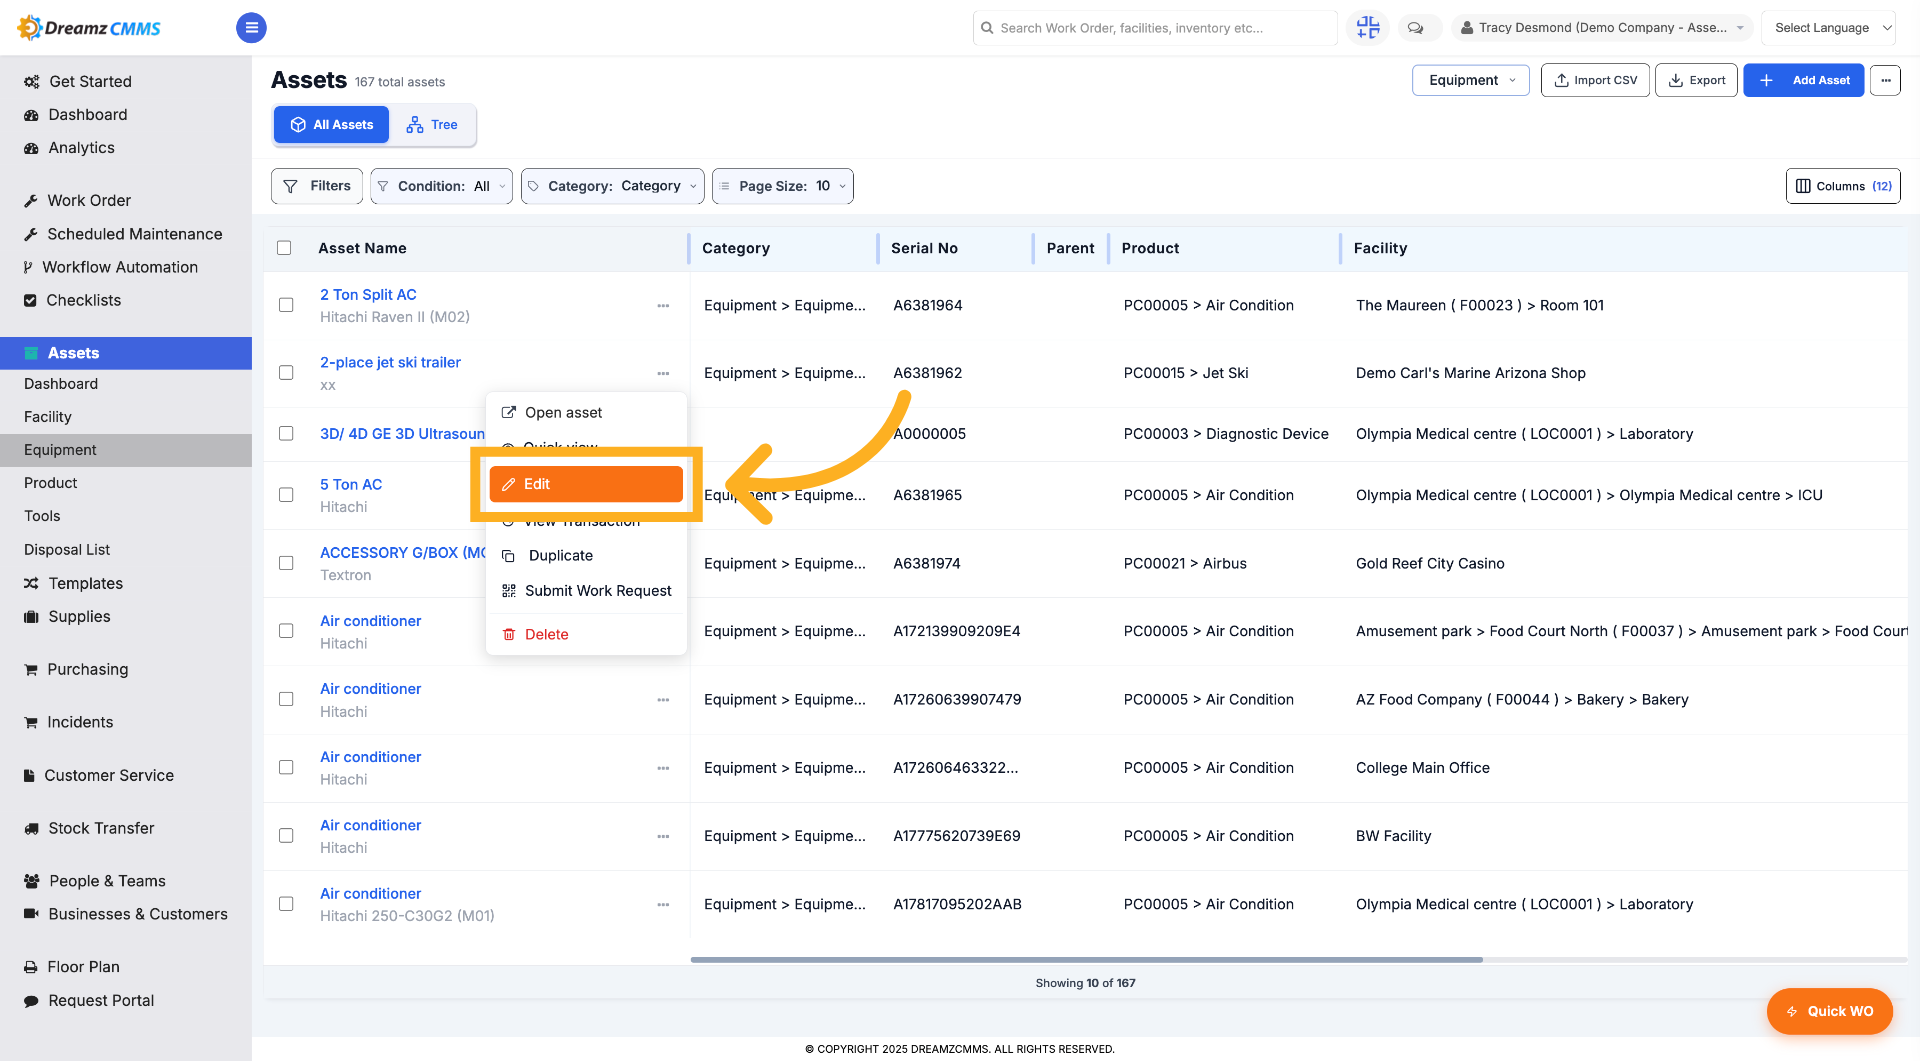
Task: Open row actions for 2 Ton Split AC
Action: click(663, 306)
